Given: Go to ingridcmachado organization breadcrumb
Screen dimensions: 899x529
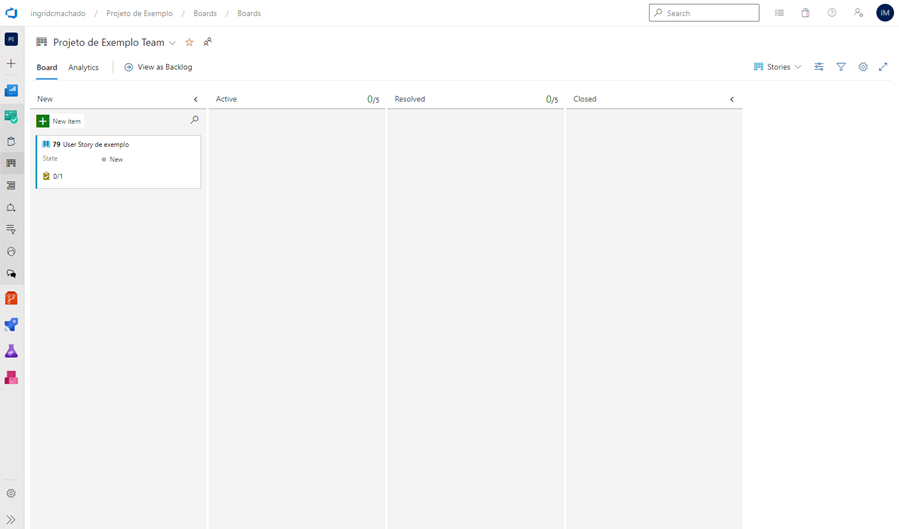Looking at the screenshot, I should (x=58, y=13).
